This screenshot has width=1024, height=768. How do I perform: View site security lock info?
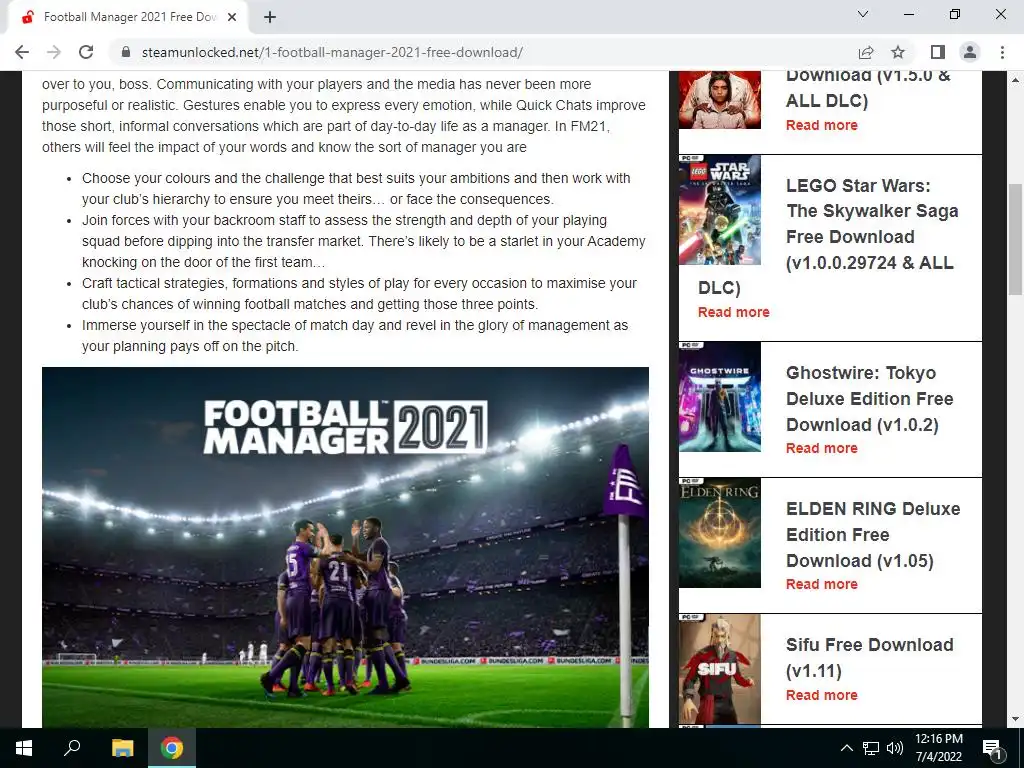126,52
